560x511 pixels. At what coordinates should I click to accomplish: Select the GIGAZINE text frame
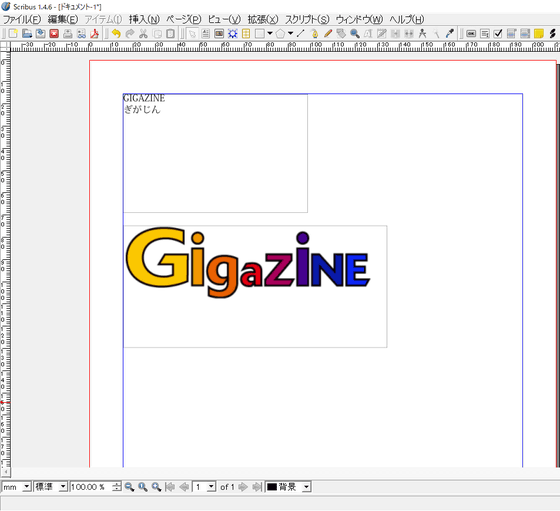click(x=215, y=153)
